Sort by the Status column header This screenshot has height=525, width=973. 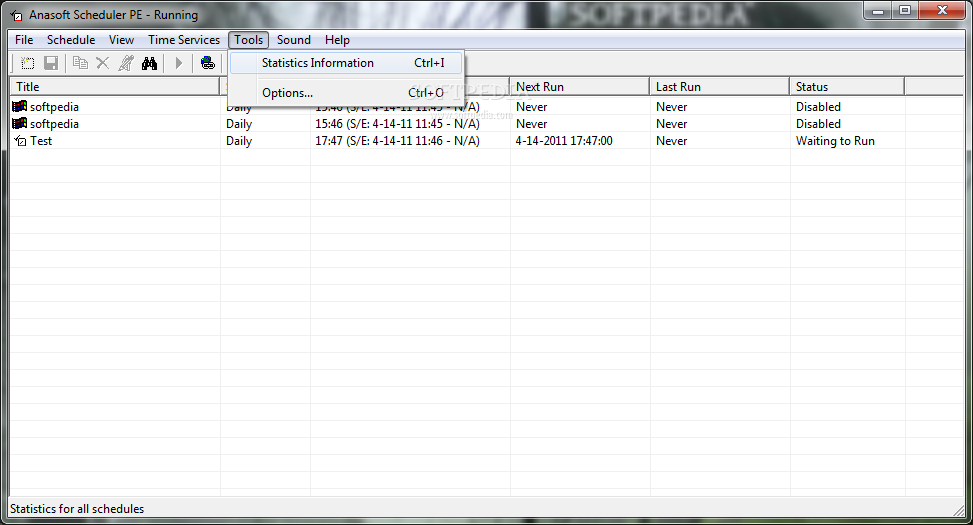[x=846, y=87]
